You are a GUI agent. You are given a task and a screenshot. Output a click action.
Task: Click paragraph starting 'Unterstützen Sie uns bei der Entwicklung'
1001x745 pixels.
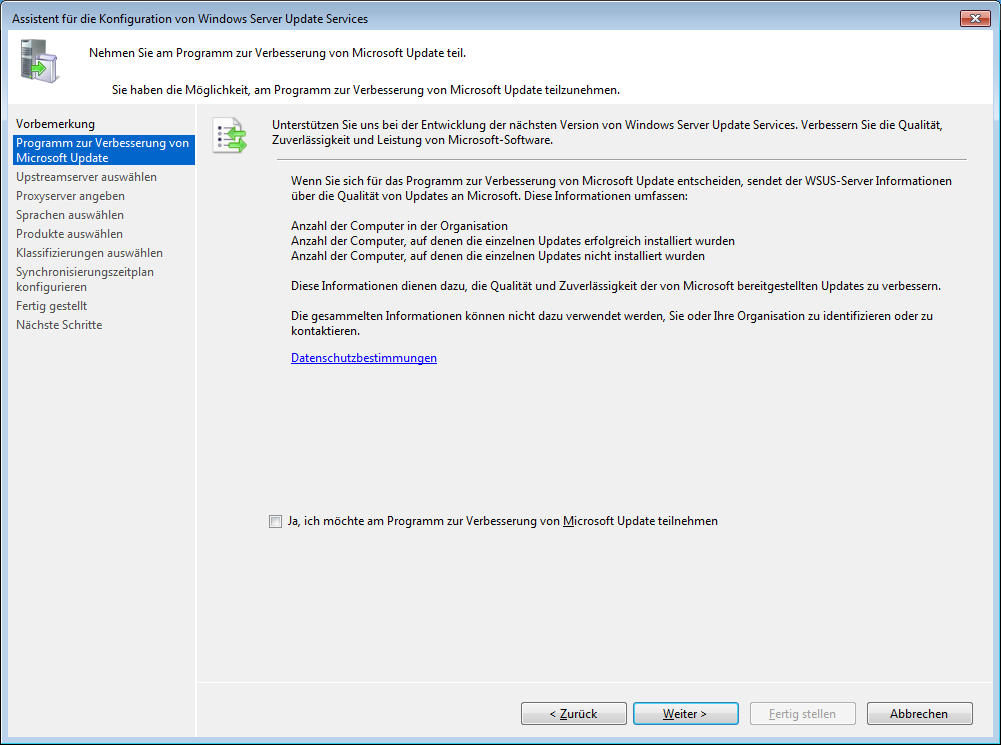click(607, 132)
